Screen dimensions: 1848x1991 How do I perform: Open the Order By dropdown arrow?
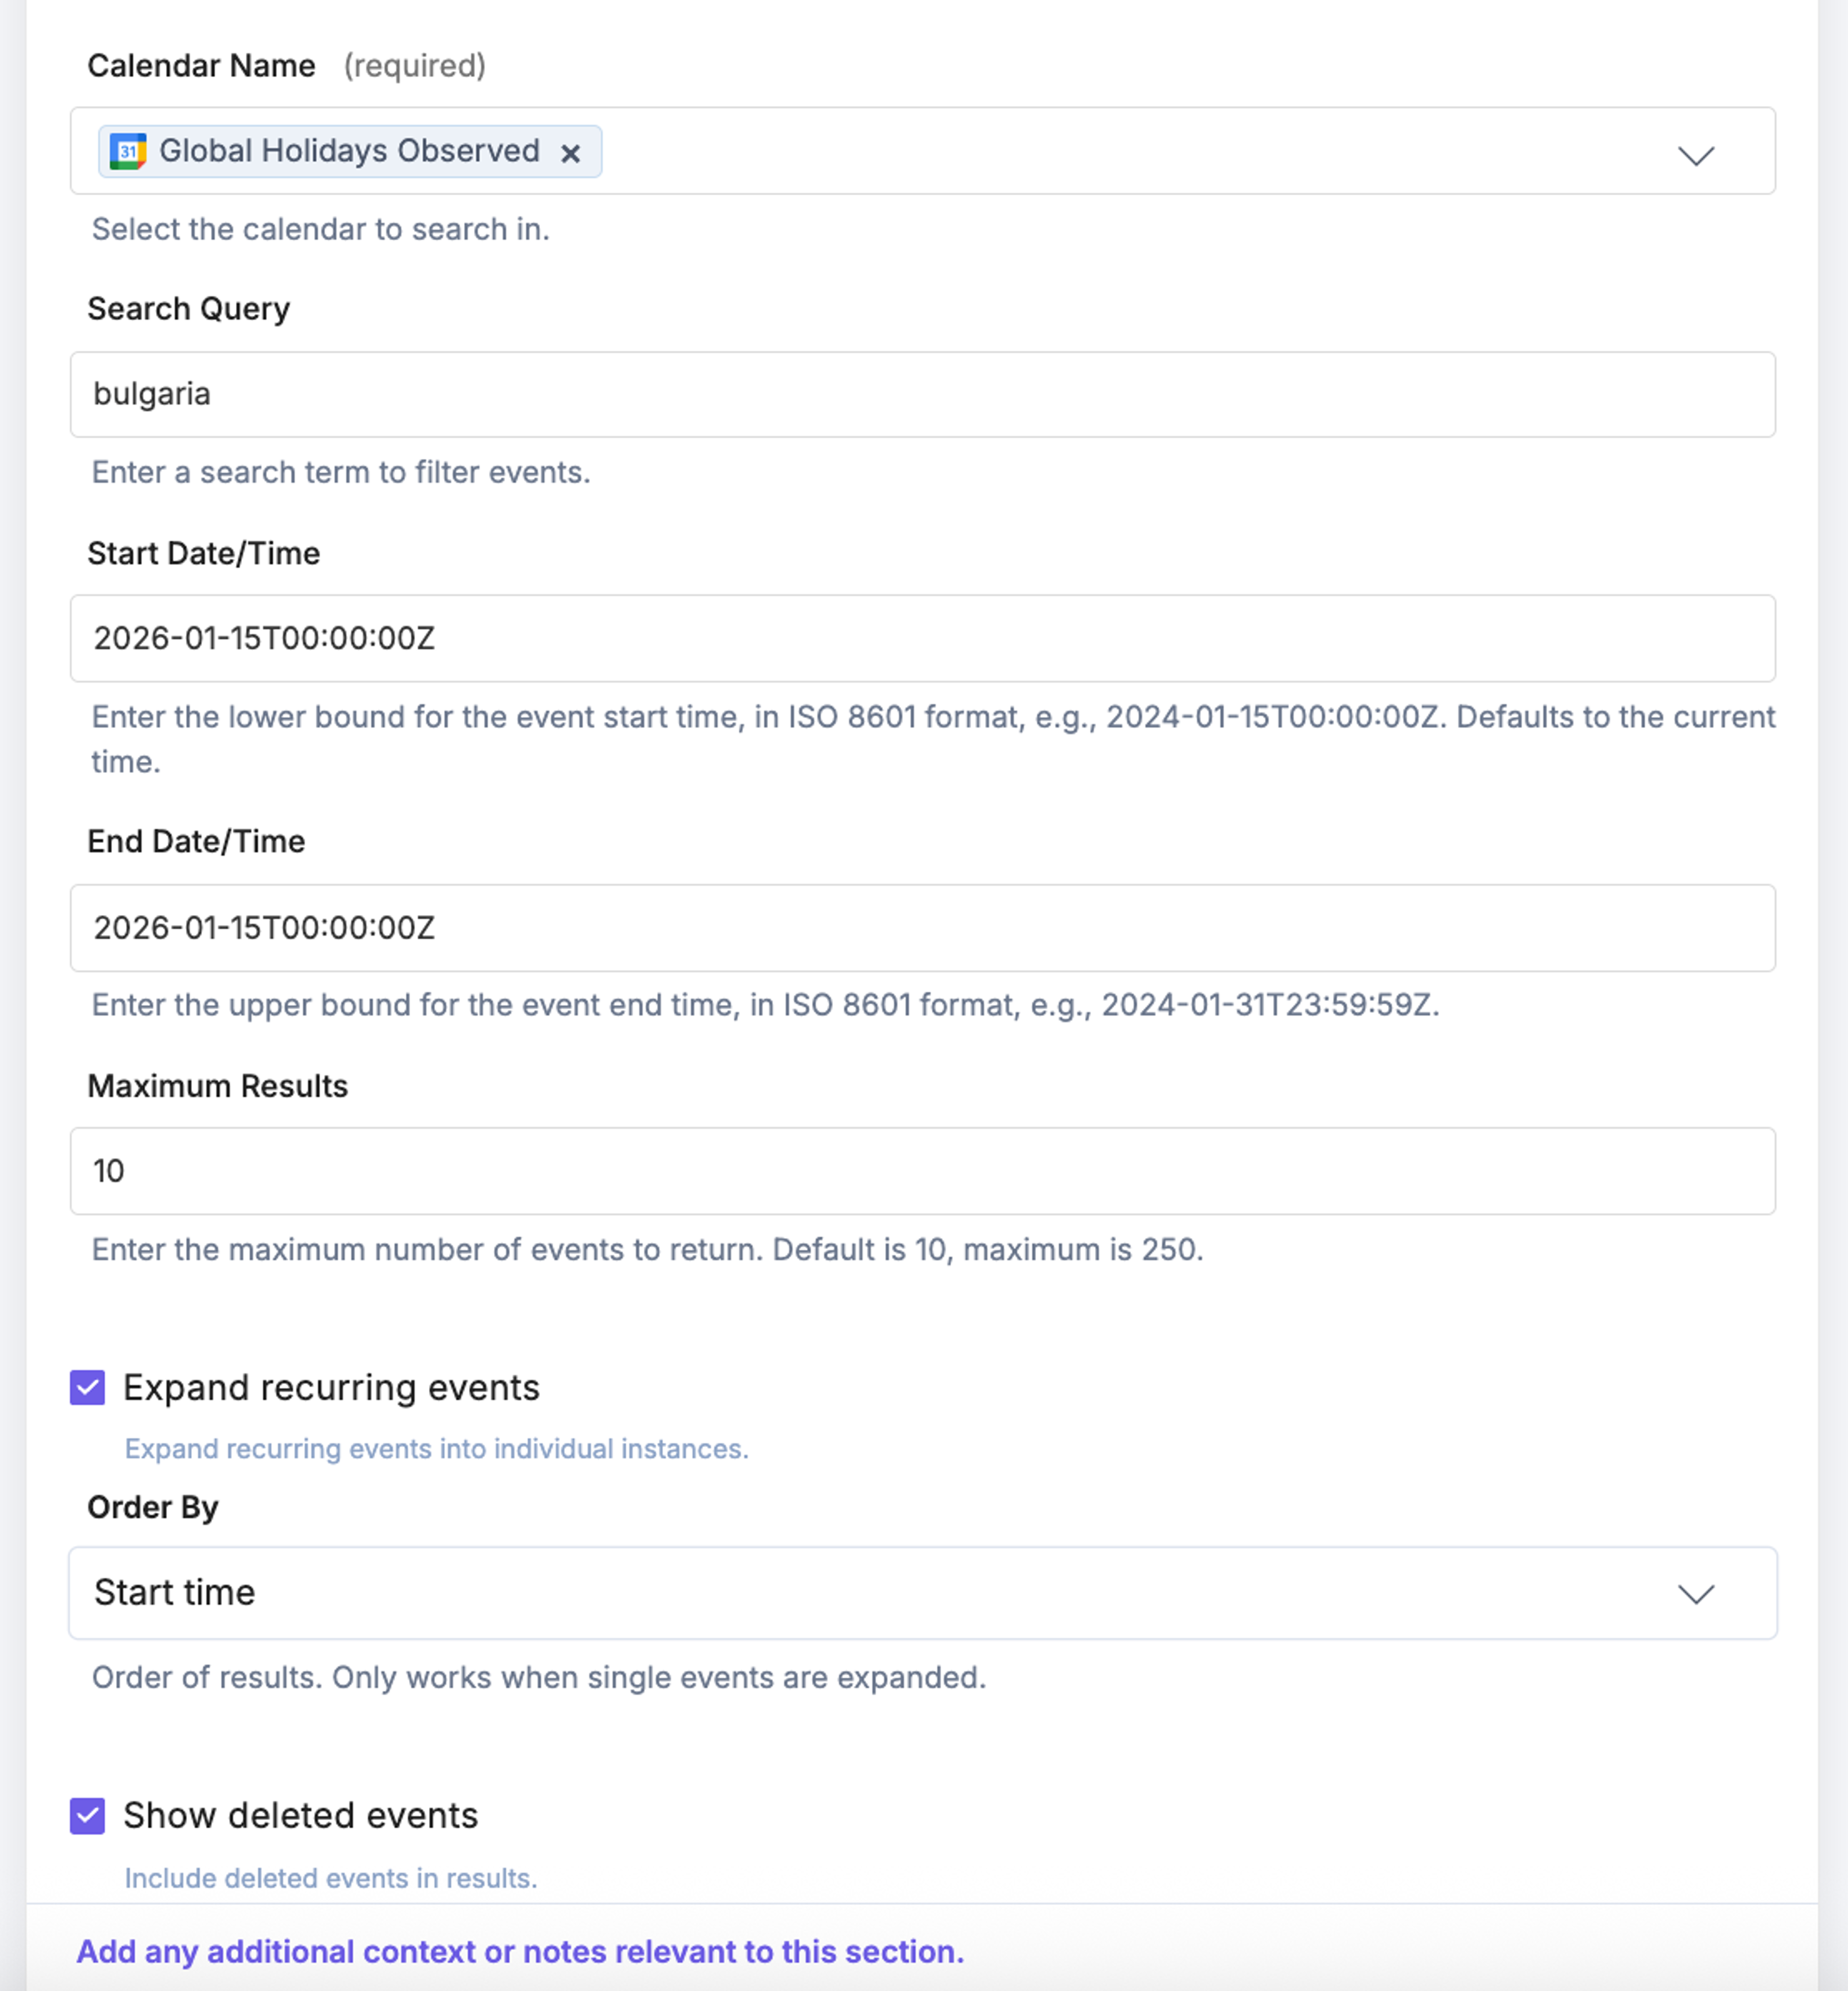point(1696,1593)
